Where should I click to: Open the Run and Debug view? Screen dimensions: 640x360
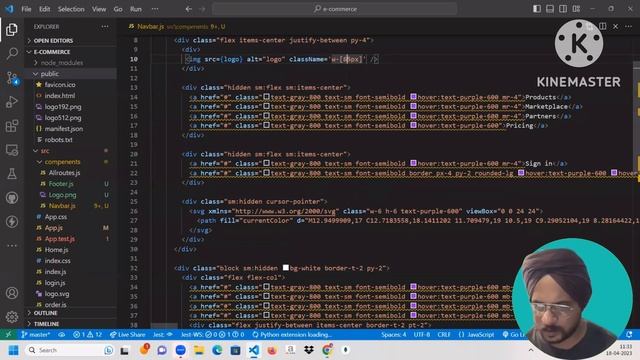[12, 102]
